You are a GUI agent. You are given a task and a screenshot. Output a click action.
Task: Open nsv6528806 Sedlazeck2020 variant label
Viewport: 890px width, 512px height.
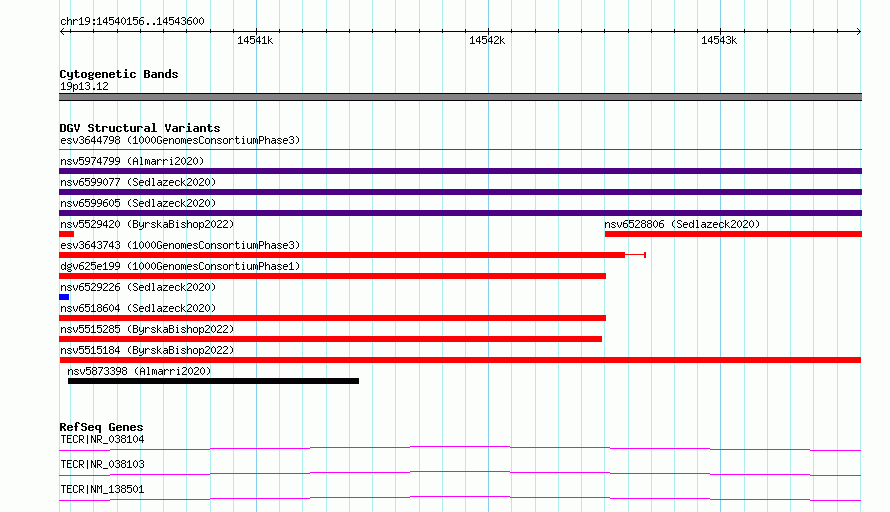[682, 224]
